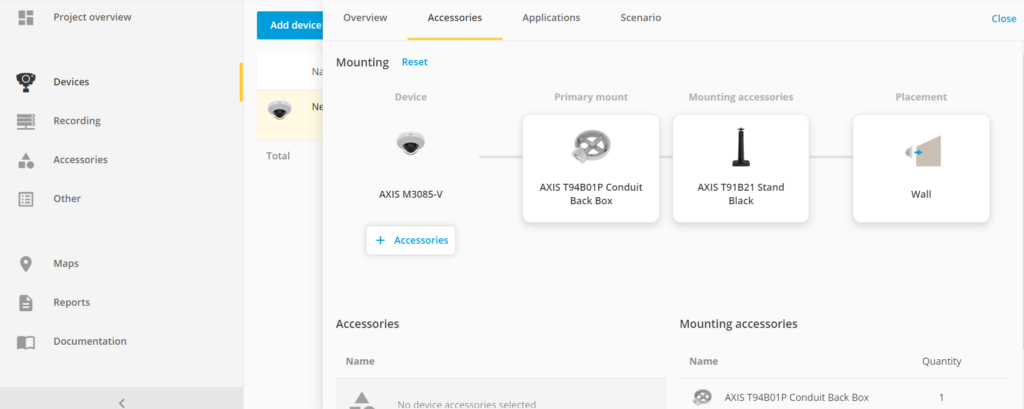Click the No device accessories selected message
Viewport: 1024px width, 409px height.
coord(467,404)
